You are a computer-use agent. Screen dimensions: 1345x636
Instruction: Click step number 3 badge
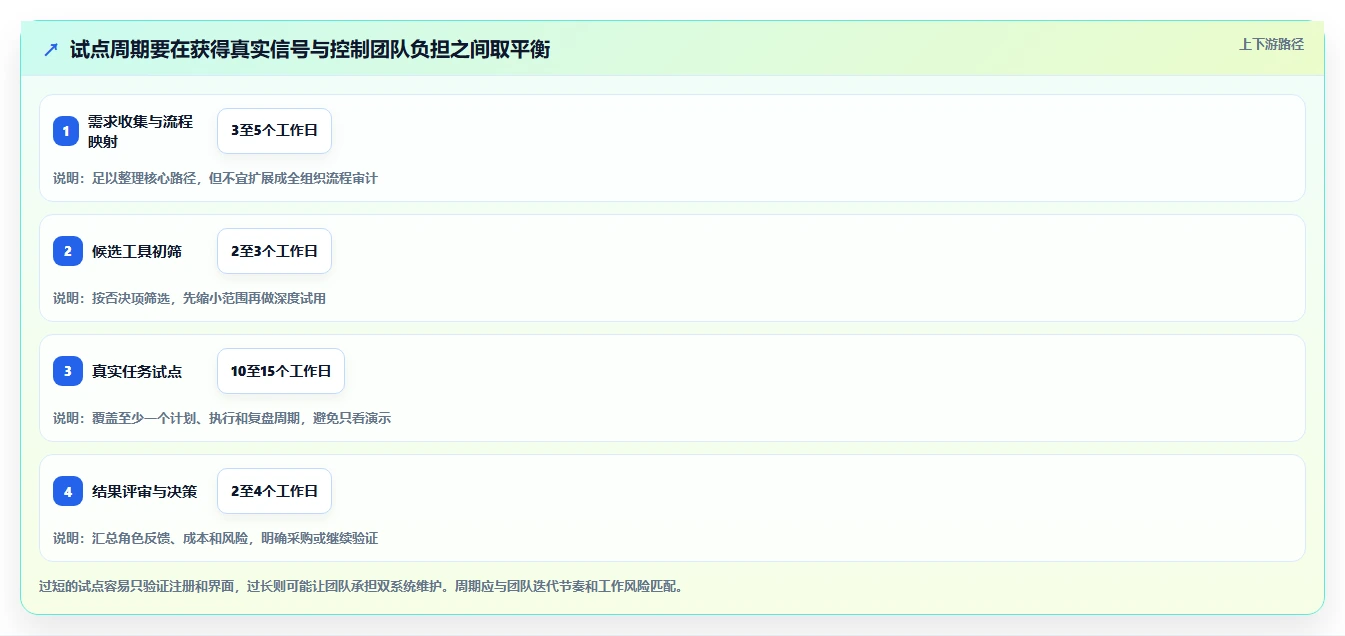tap(66, 371)
